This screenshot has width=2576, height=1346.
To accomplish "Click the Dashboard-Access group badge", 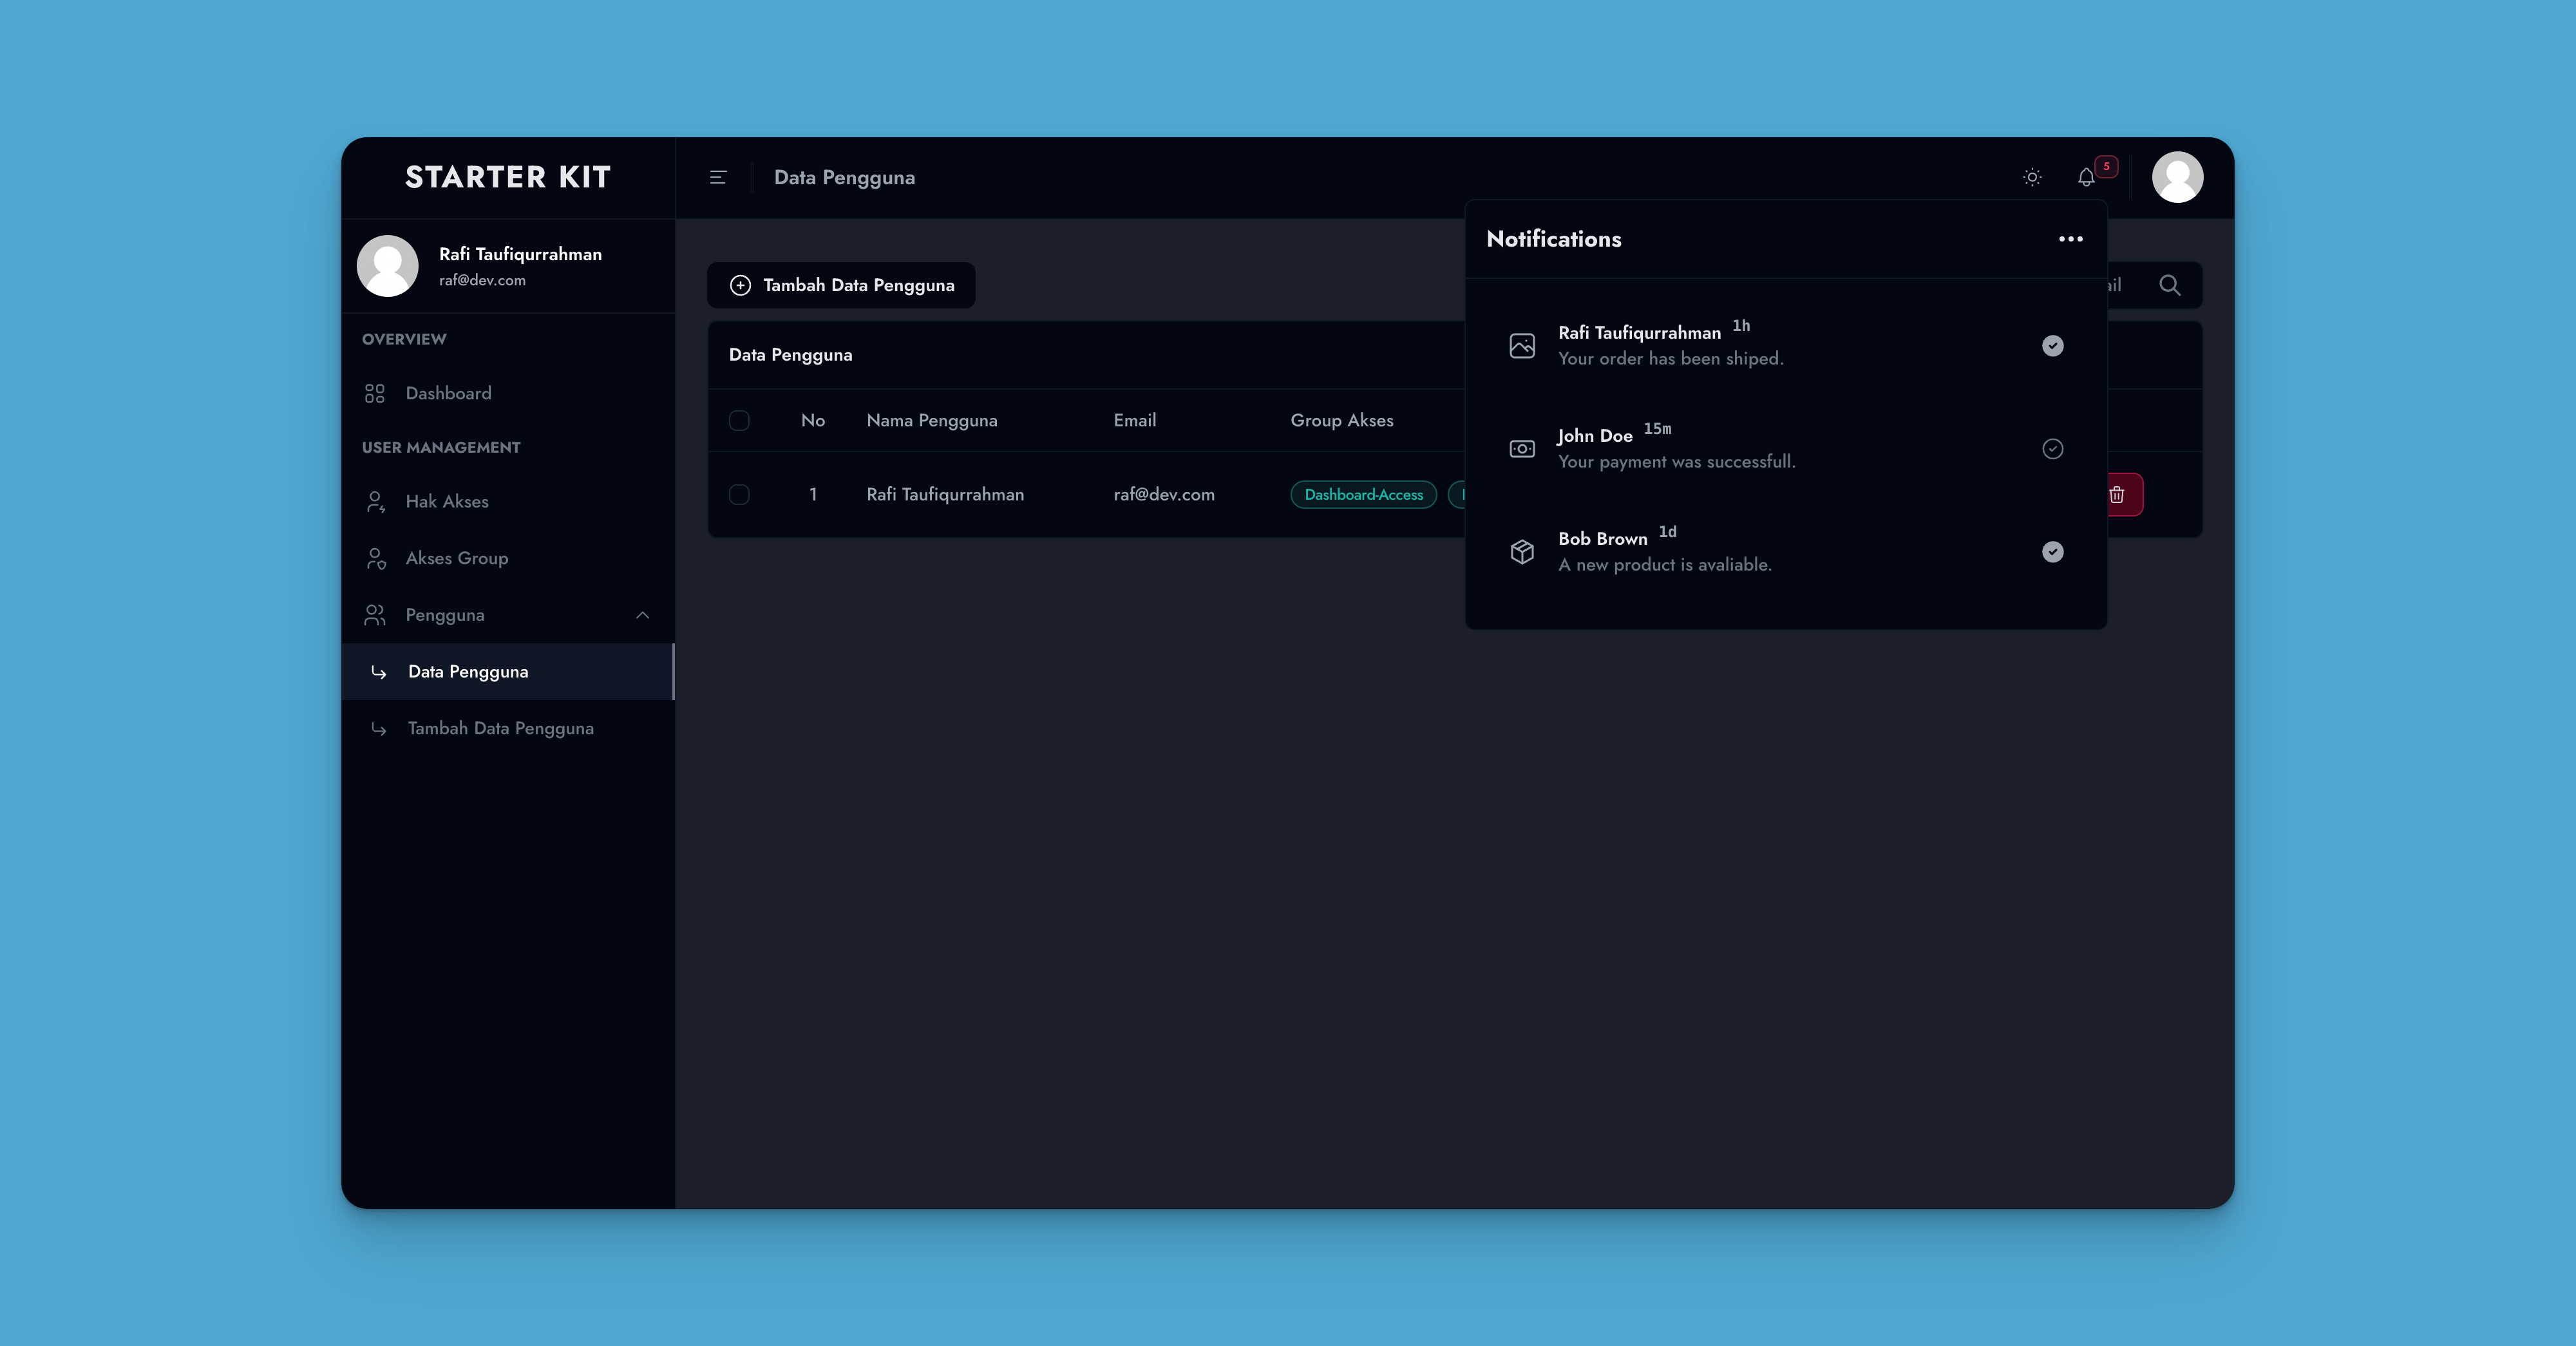I will [1363, 494].
